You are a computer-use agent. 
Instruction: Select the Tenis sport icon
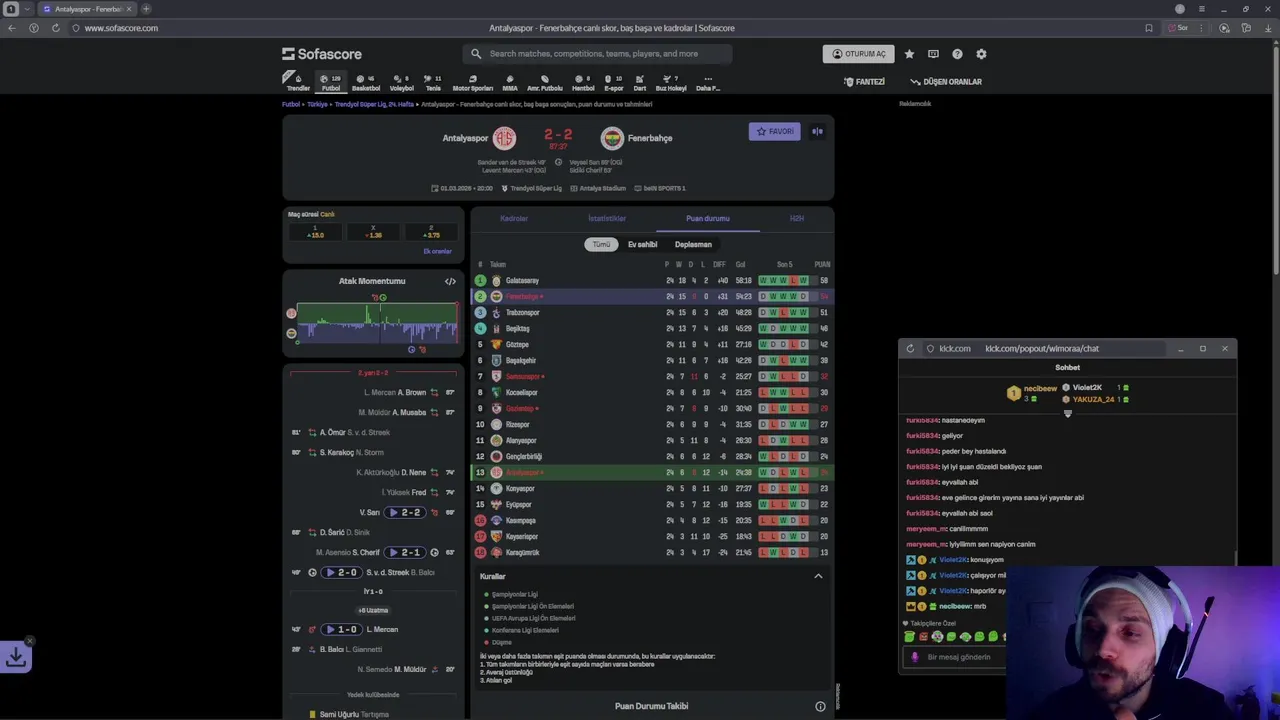point(433,82)
